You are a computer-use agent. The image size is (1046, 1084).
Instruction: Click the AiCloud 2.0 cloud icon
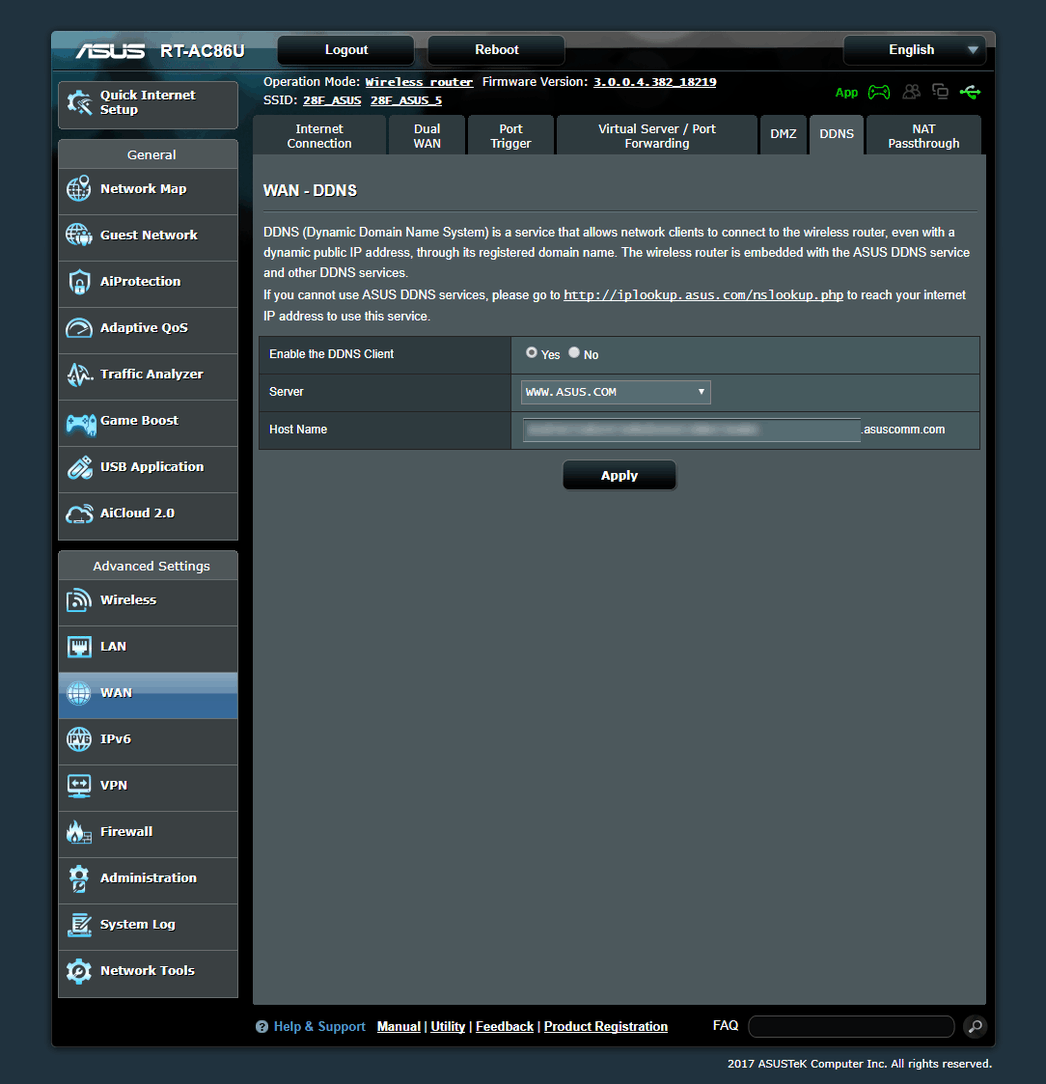click(79, 514)
